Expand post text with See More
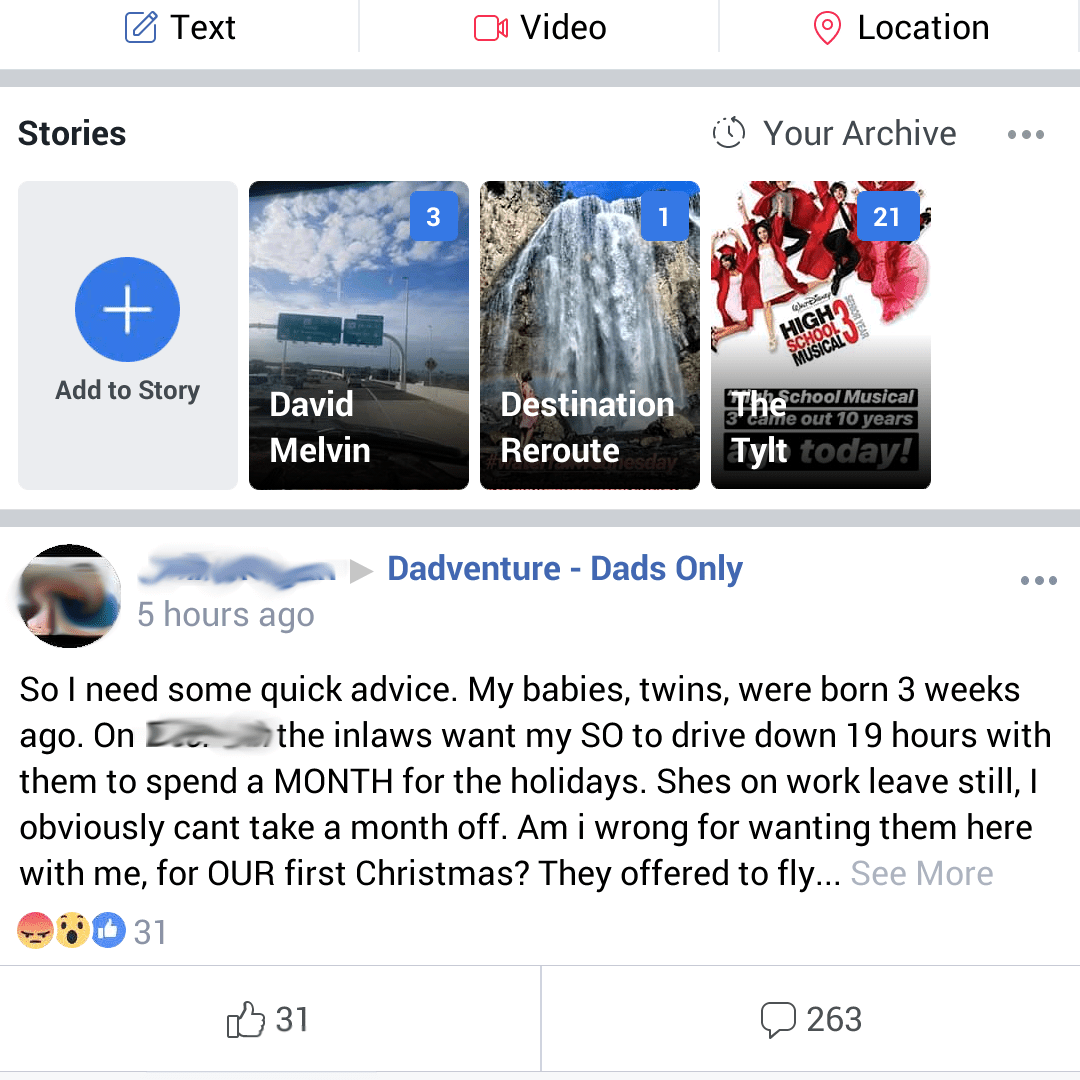This screenshot has height=1080, width=1080. point(922,874)
